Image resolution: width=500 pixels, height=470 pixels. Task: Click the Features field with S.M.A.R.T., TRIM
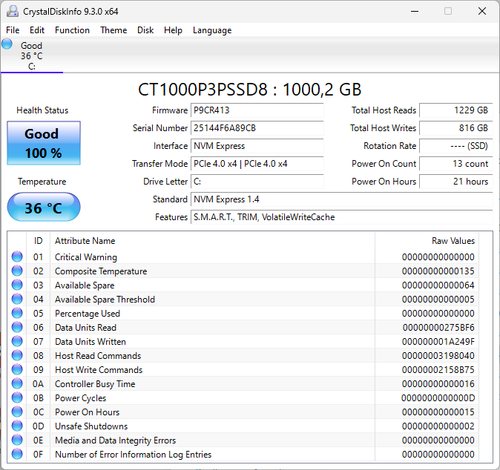tap(342, 217)
